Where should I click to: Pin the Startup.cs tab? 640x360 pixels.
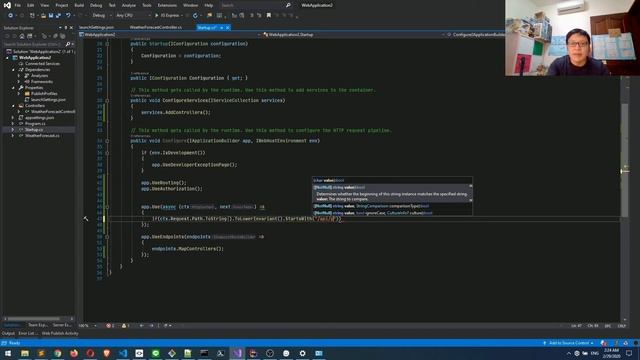222,27
